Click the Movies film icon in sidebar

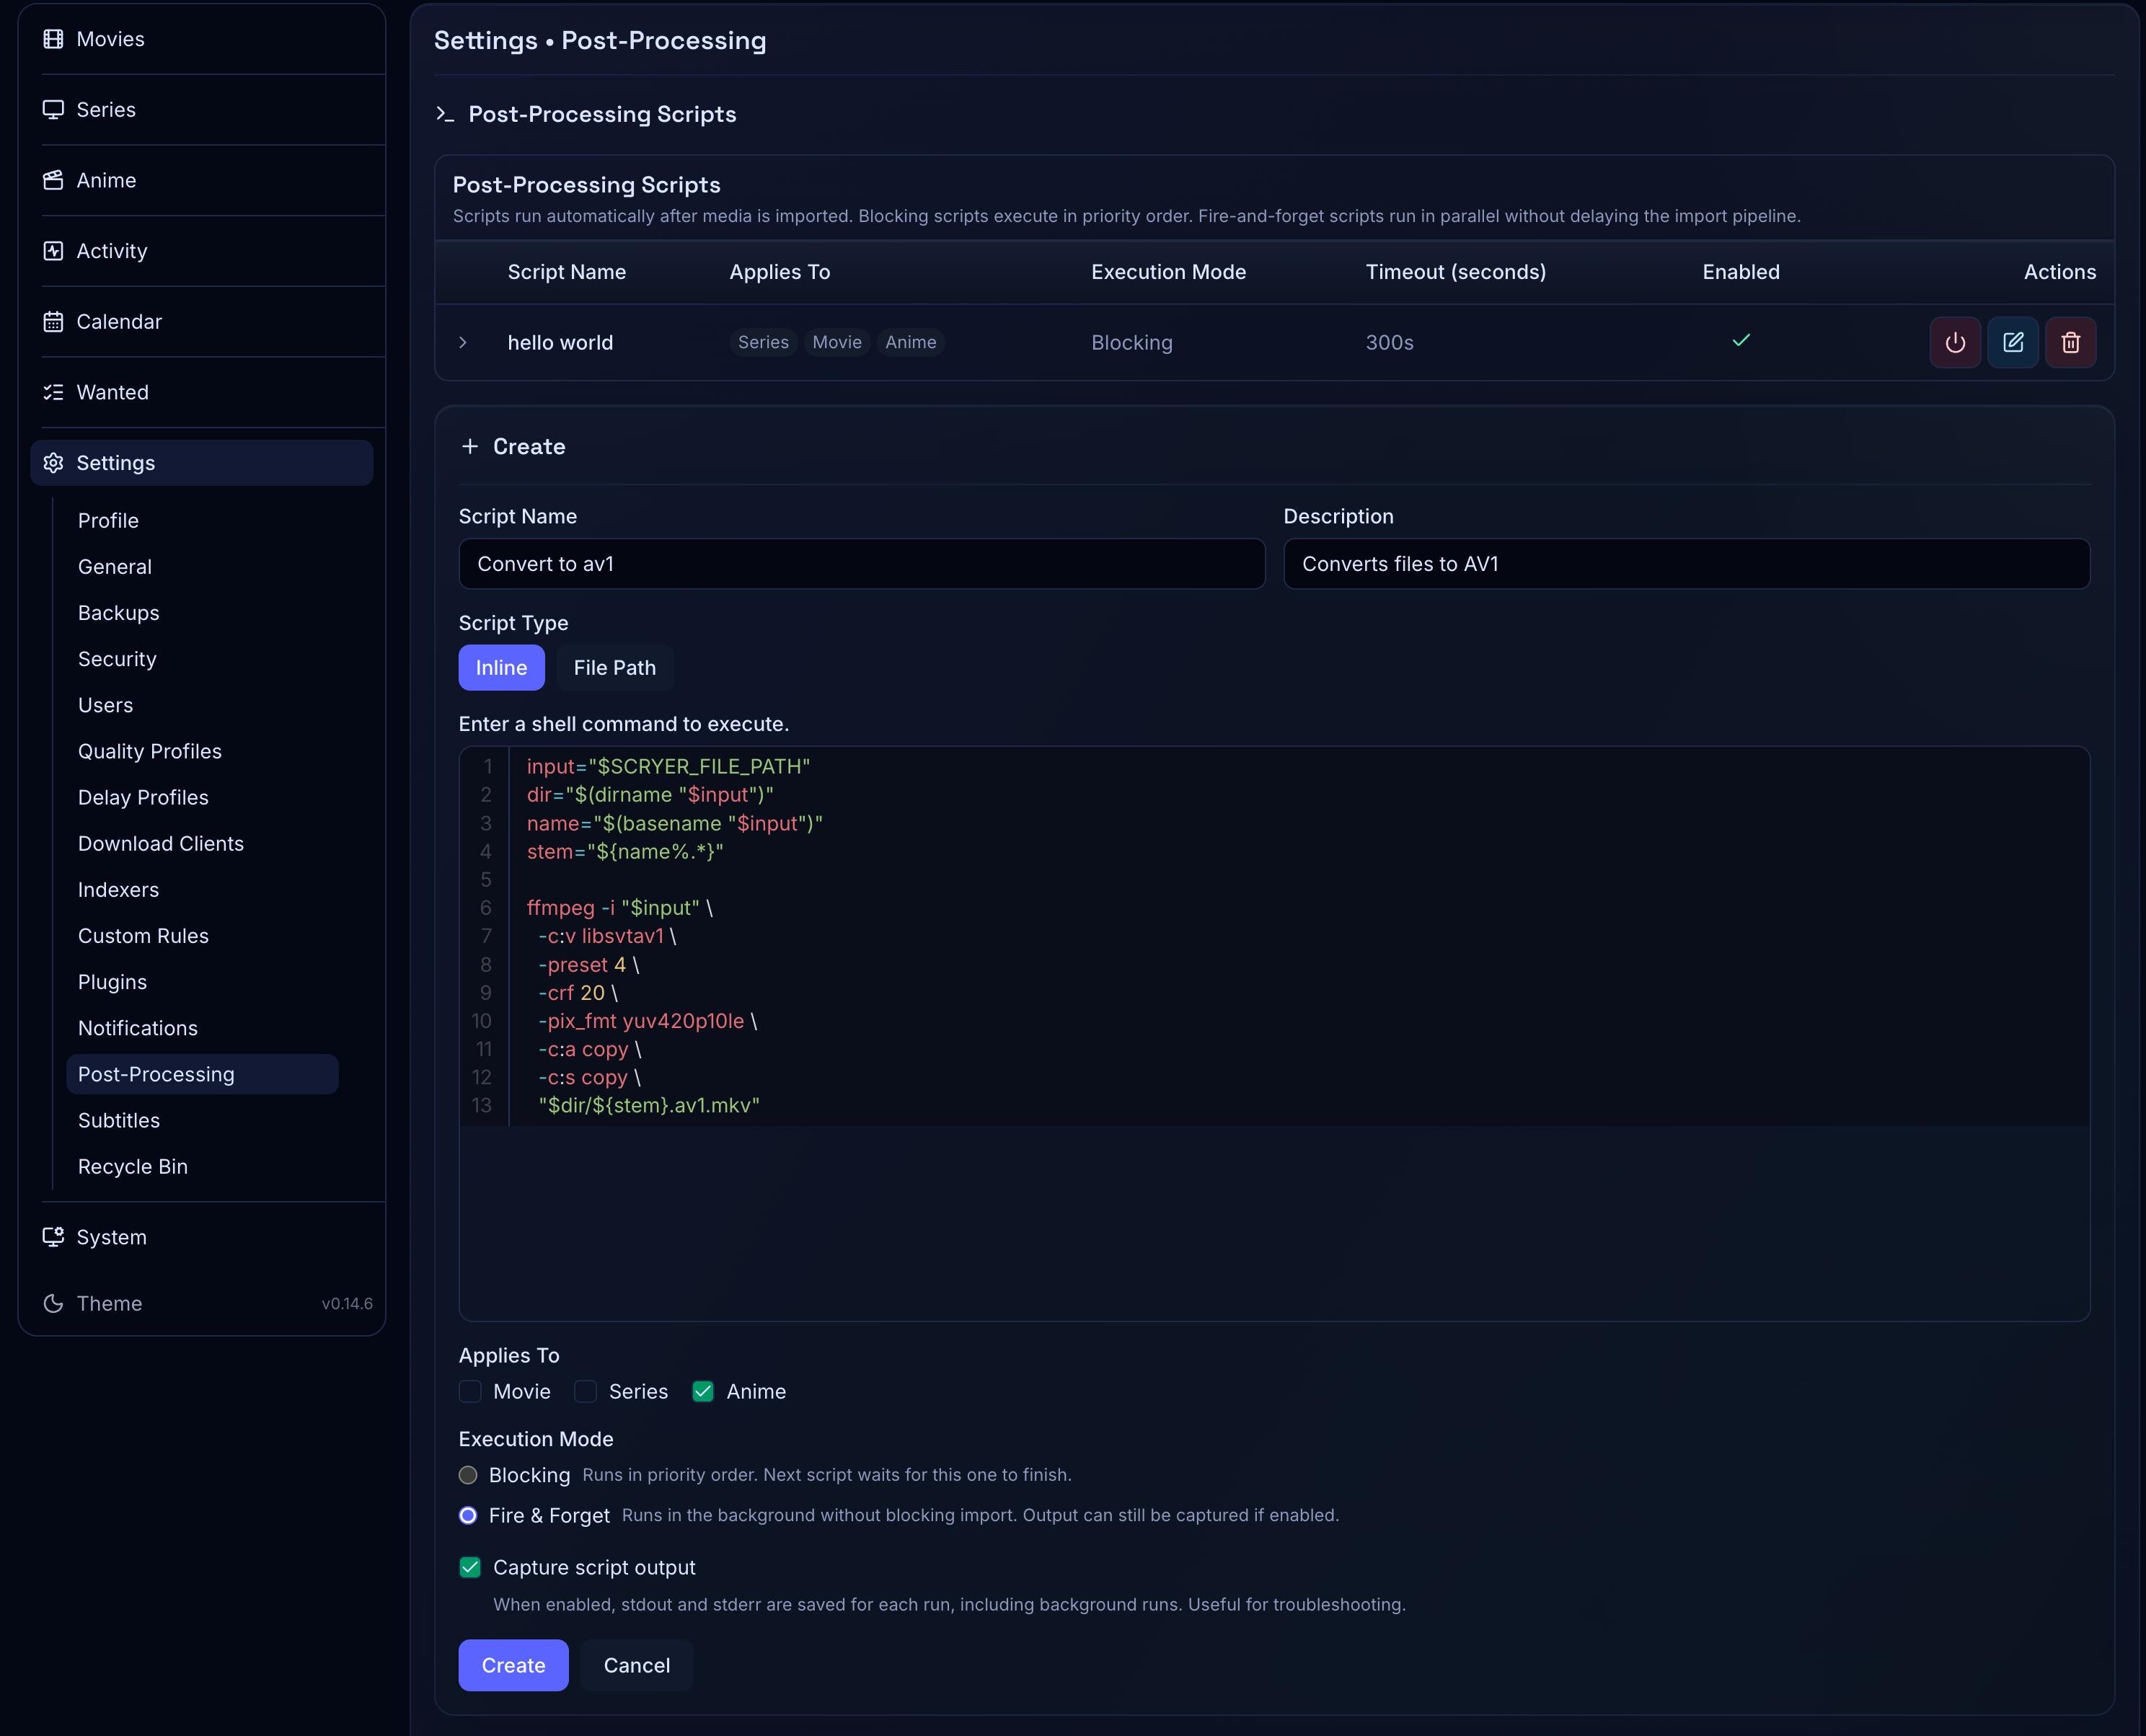(x=53, y=39)
